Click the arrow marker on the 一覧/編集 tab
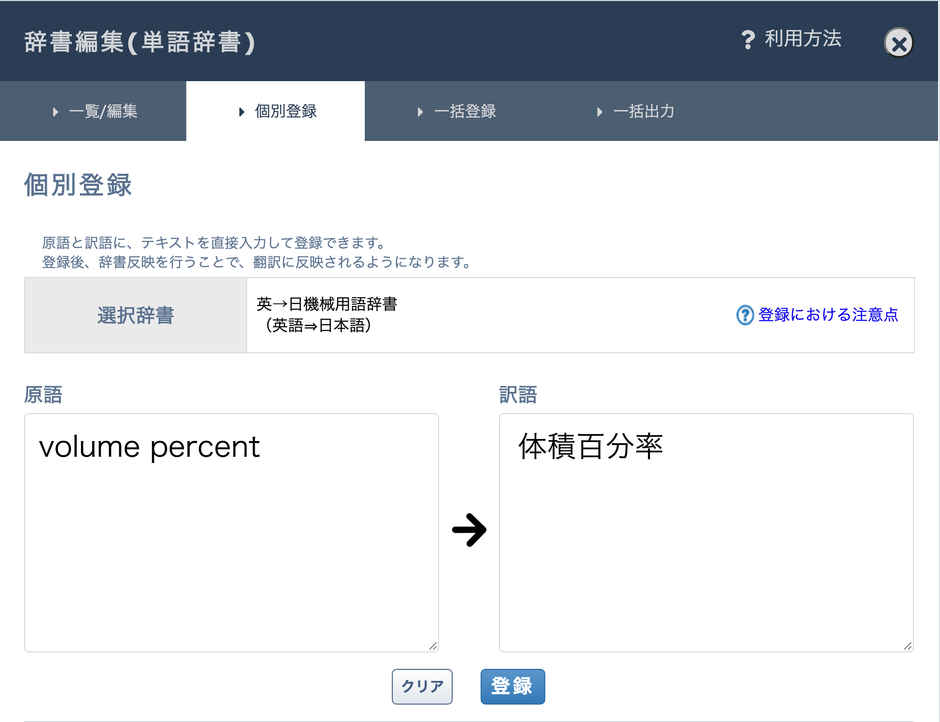Image resolution: width=940 pixels, height=722 pixels. [55, 111]
